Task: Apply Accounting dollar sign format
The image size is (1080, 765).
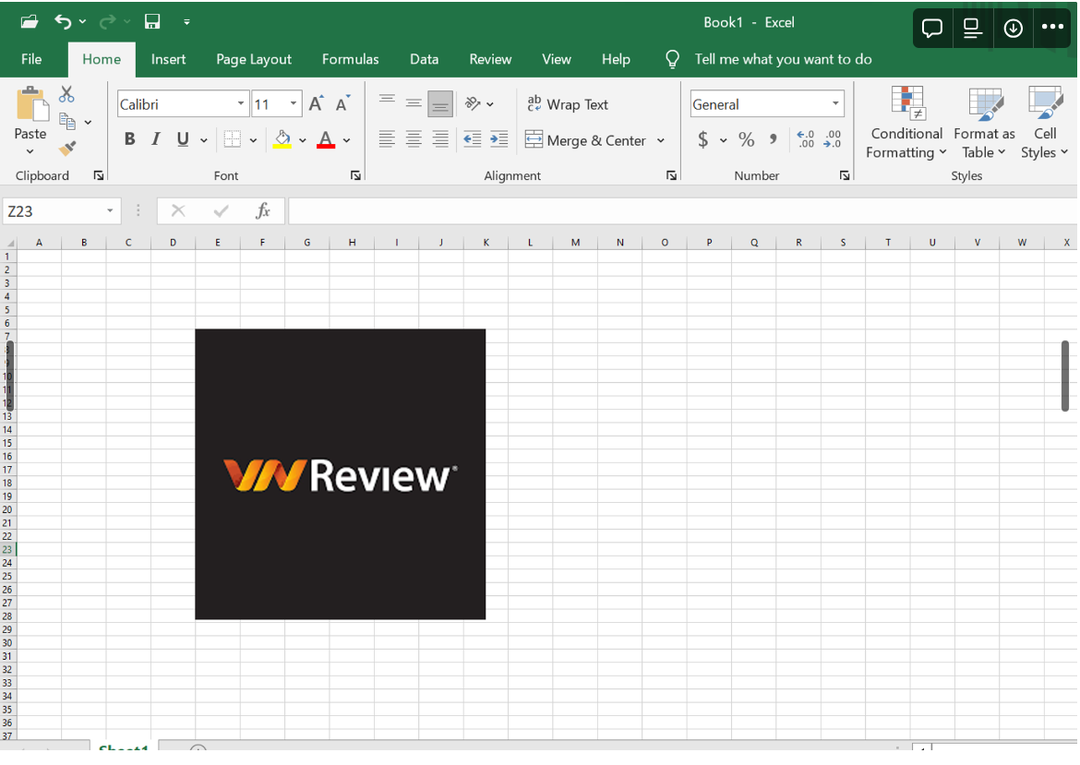Action: click(703, 140)
